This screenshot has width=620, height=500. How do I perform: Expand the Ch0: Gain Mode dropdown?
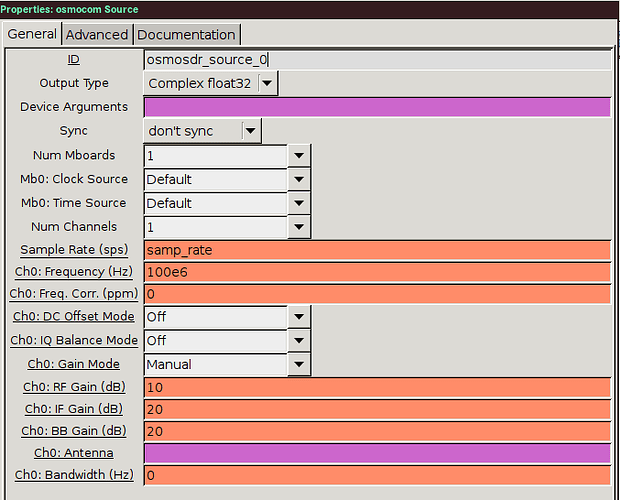pos(299,364)
